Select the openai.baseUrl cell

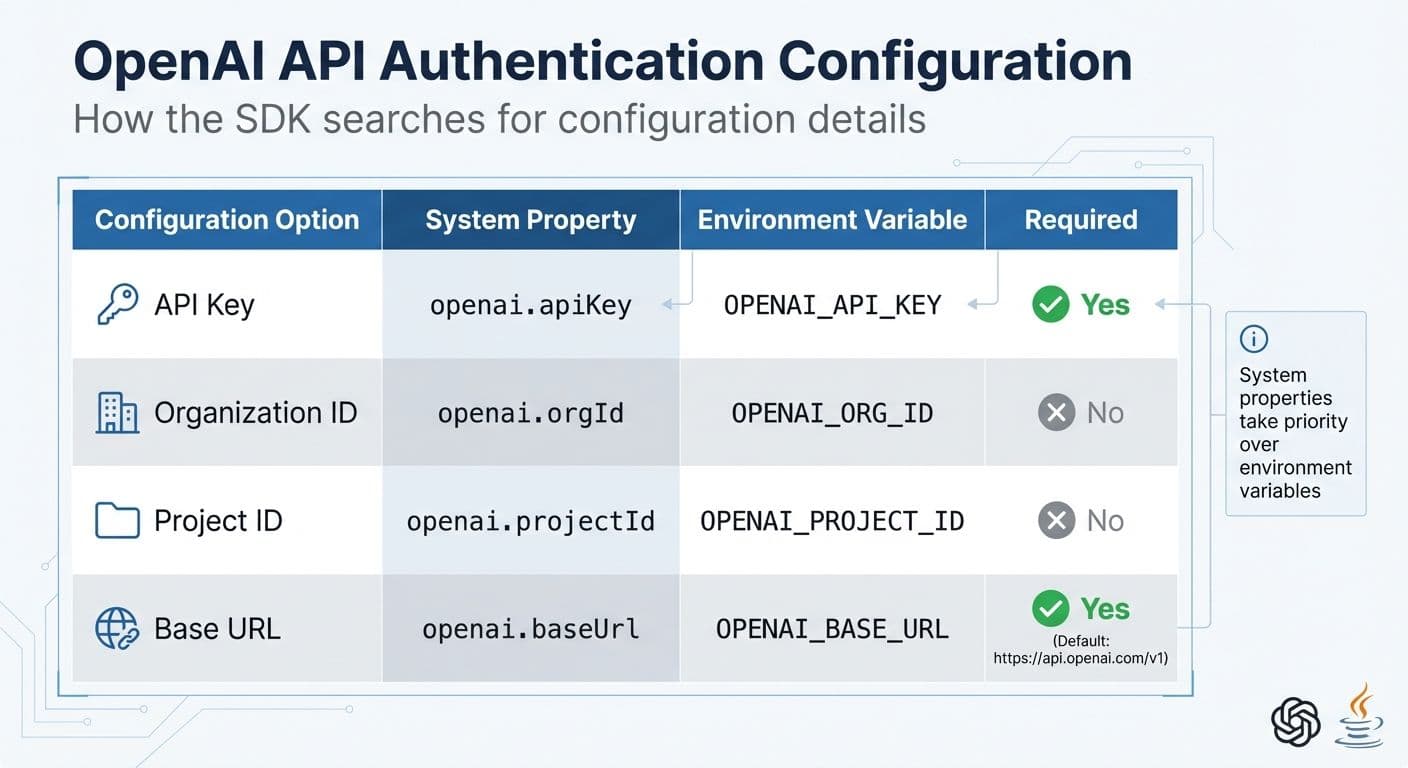coord(531,628)
